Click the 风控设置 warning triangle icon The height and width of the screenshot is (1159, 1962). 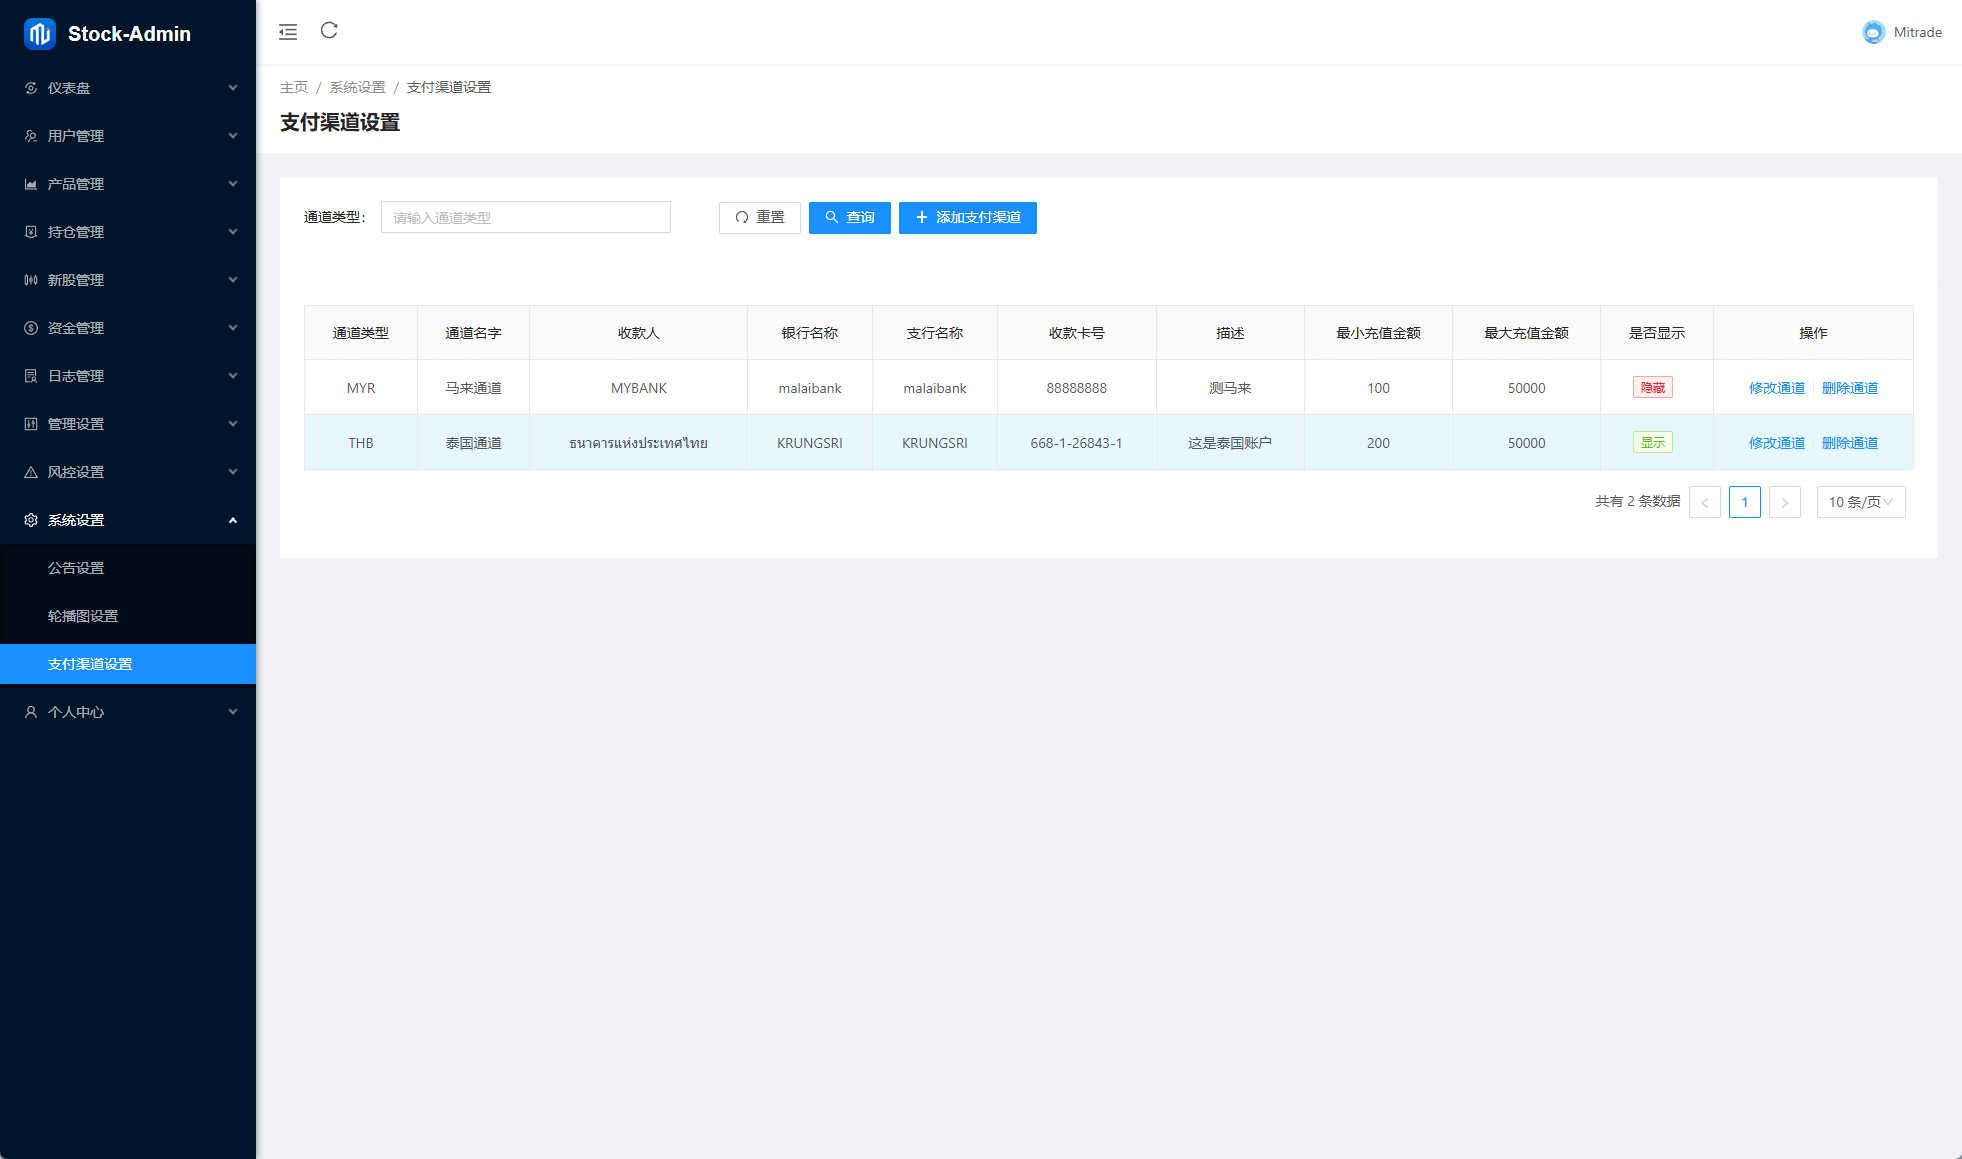click(x=31, y=472)
